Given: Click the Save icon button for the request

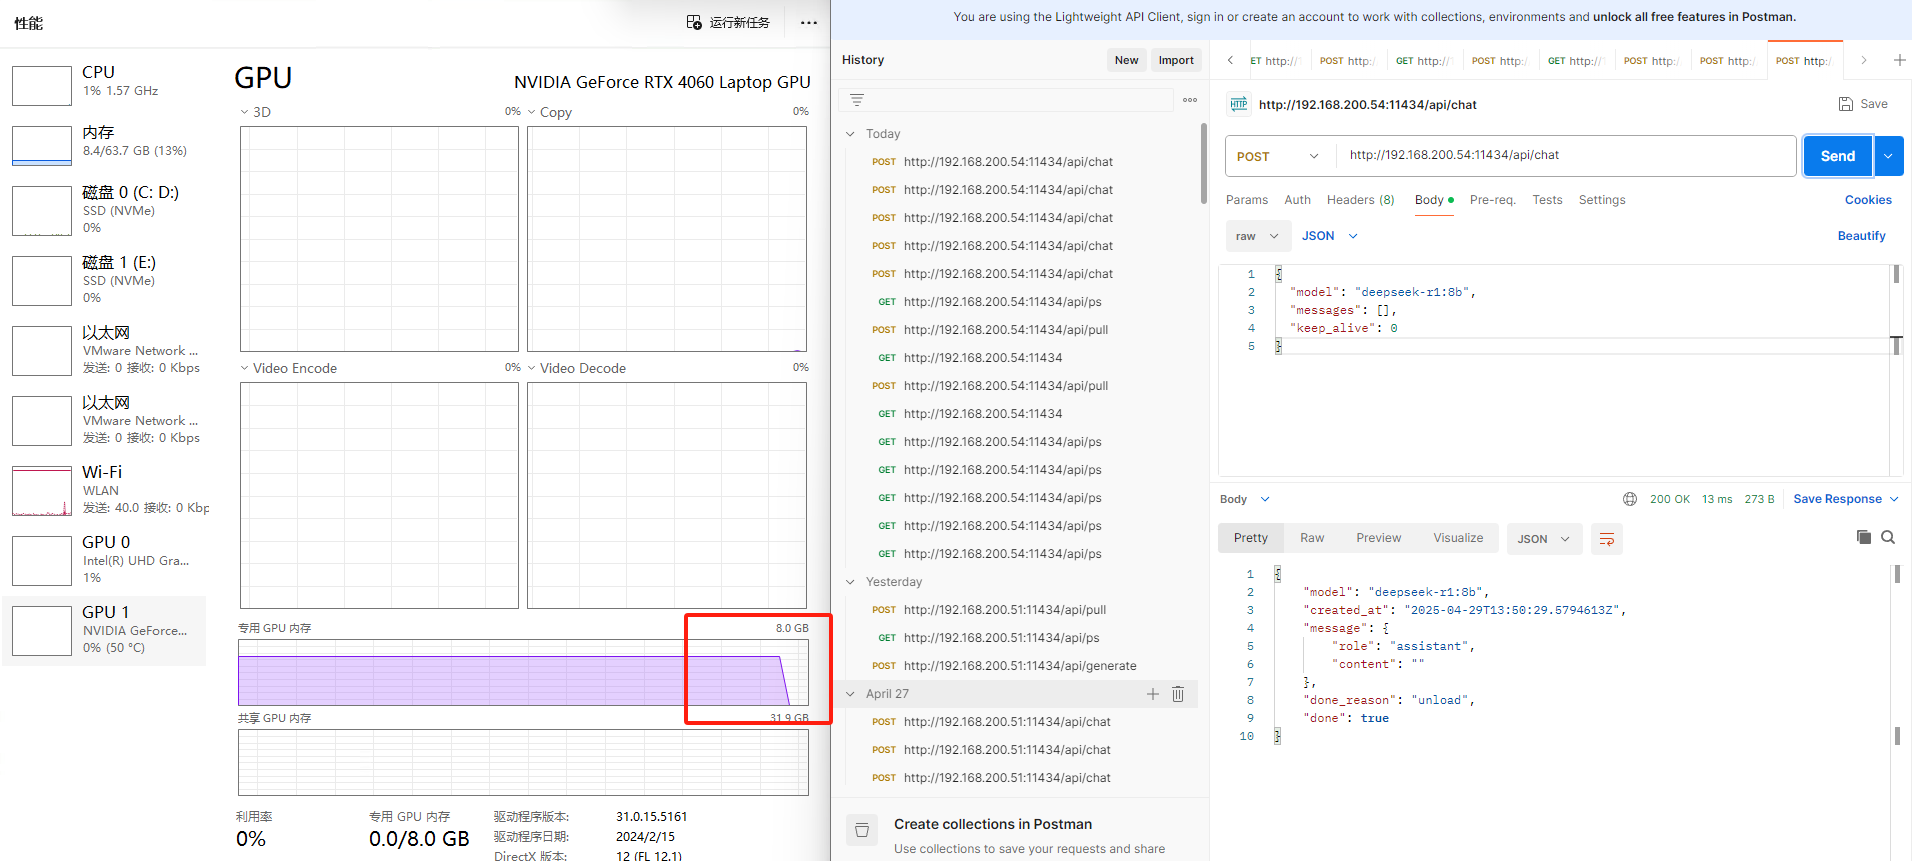Looking at the screenshot, I should (x=1846, y=104).
